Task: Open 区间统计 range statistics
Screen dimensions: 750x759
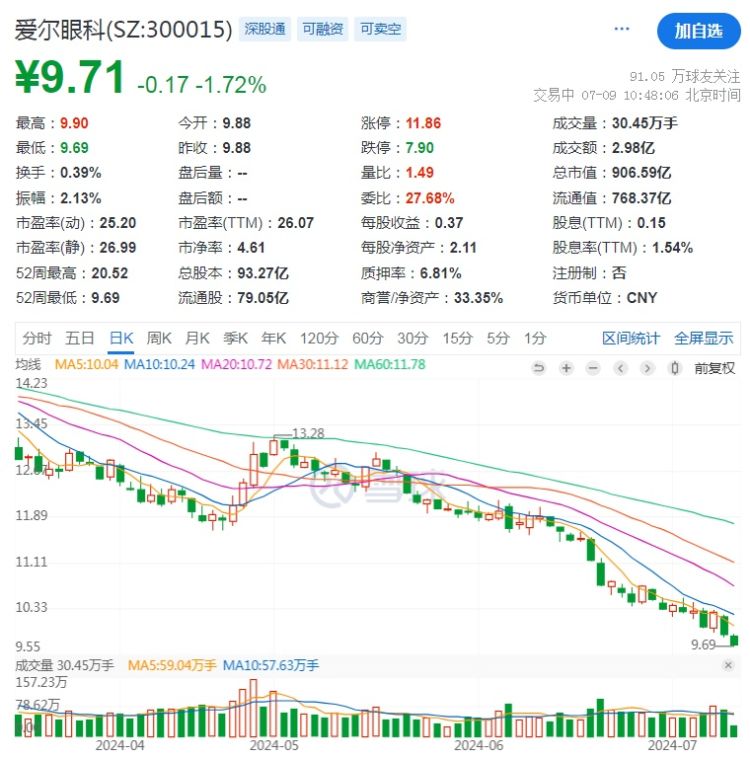Action: (x=630, y=338)
